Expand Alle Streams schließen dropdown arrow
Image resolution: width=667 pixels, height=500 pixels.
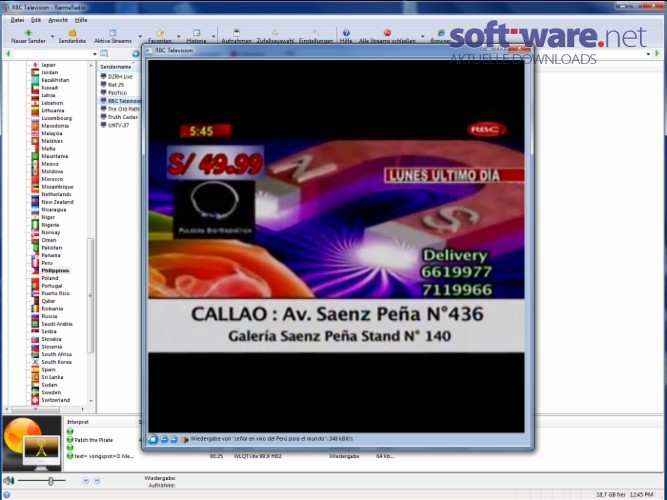coord(422,37)
